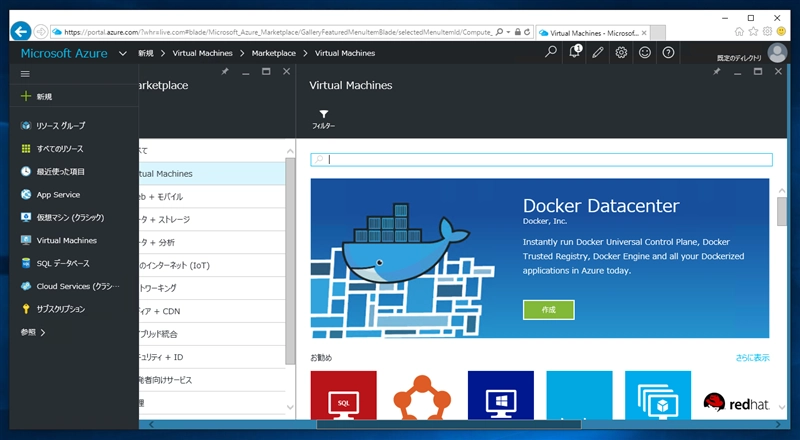Image resolution: width=800 pixels, height=440 pixels.
Task: Open browser home icon
Action: (739, 32)
